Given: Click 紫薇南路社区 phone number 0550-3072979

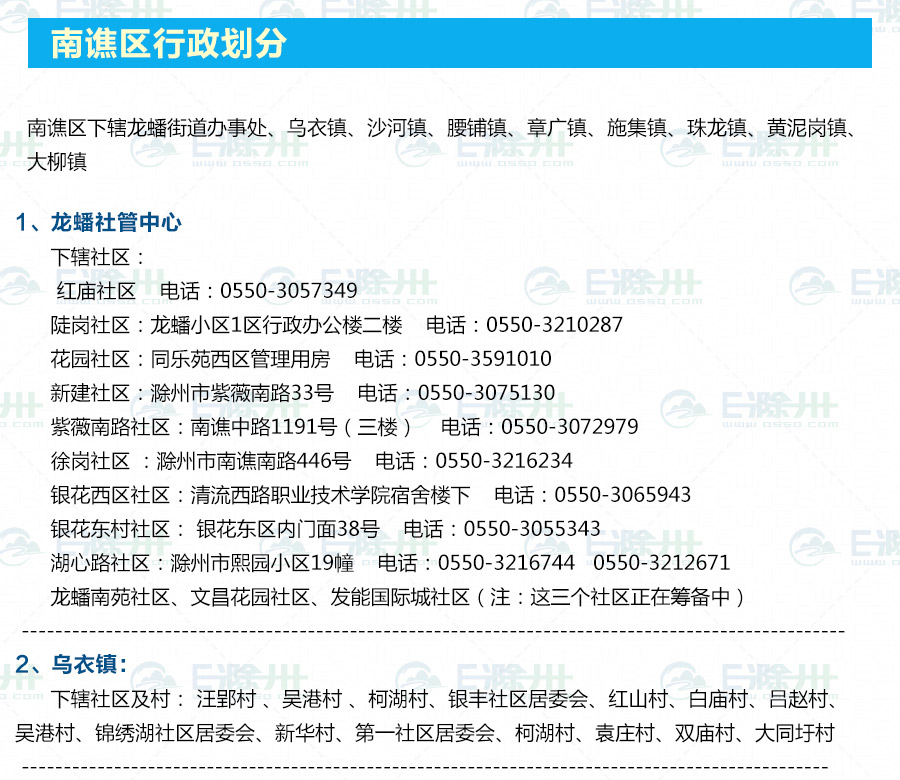Looking at the screenshot, I should (569, 427).
